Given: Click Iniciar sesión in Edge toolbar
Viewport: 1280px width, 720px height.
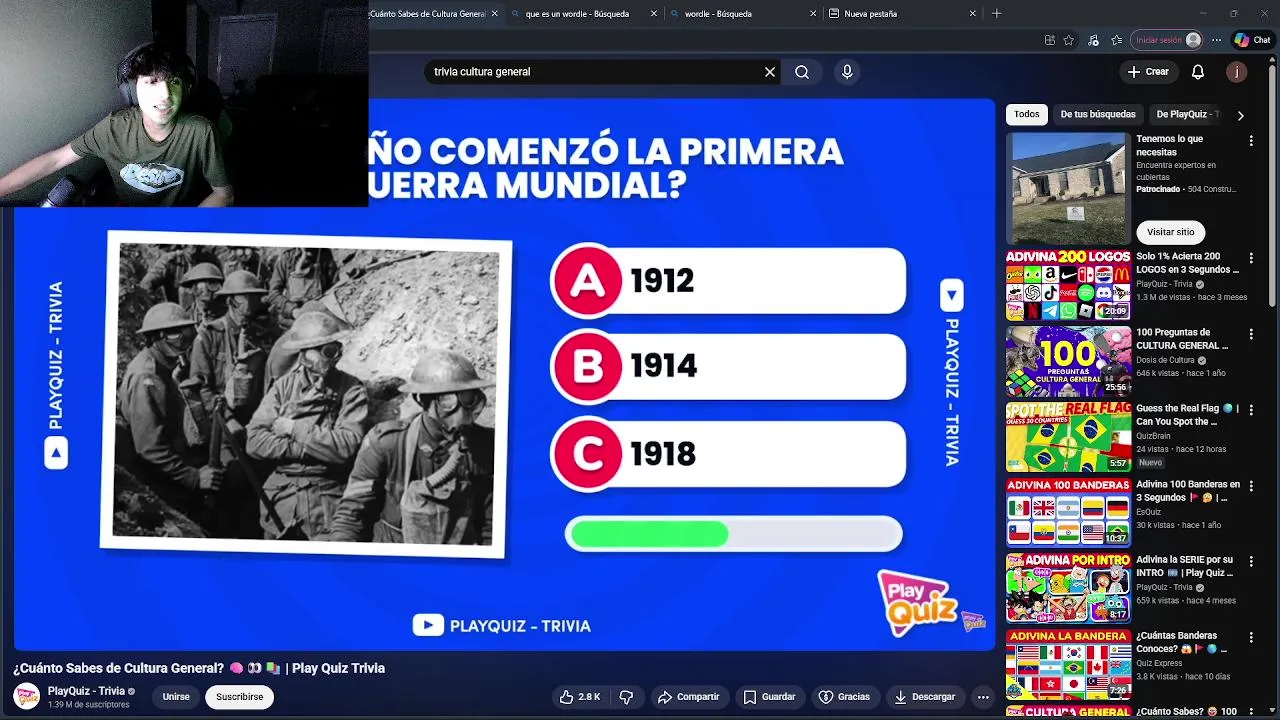Looking at the screenshot, I should point(1167,40).
